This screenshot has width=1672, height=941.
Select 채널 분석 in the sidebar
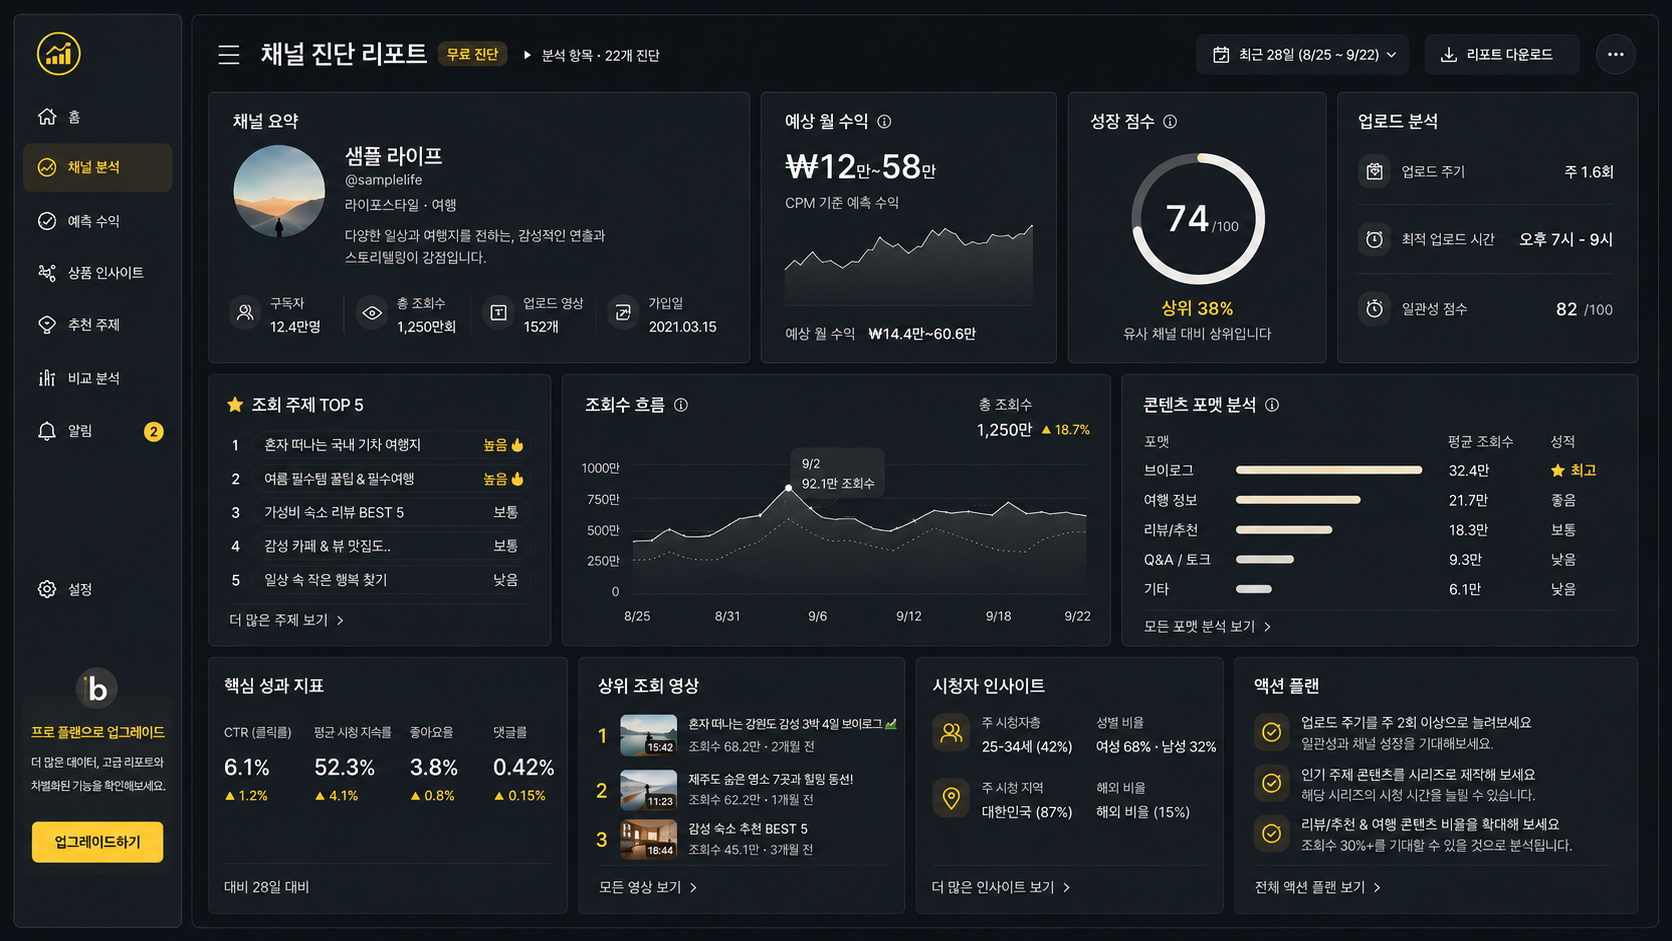point(97,167)
